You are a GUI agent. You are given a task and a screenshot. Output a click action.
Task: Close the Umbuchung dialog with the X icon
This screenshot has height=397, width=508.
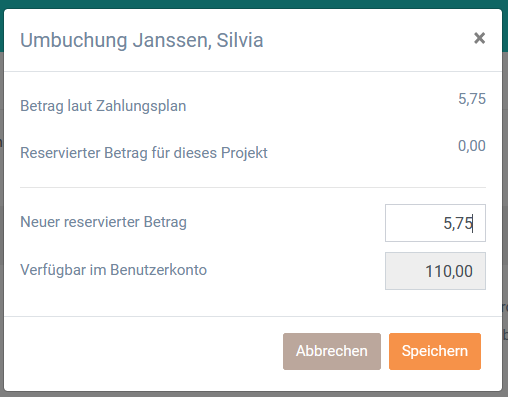(x=479, y=38)
